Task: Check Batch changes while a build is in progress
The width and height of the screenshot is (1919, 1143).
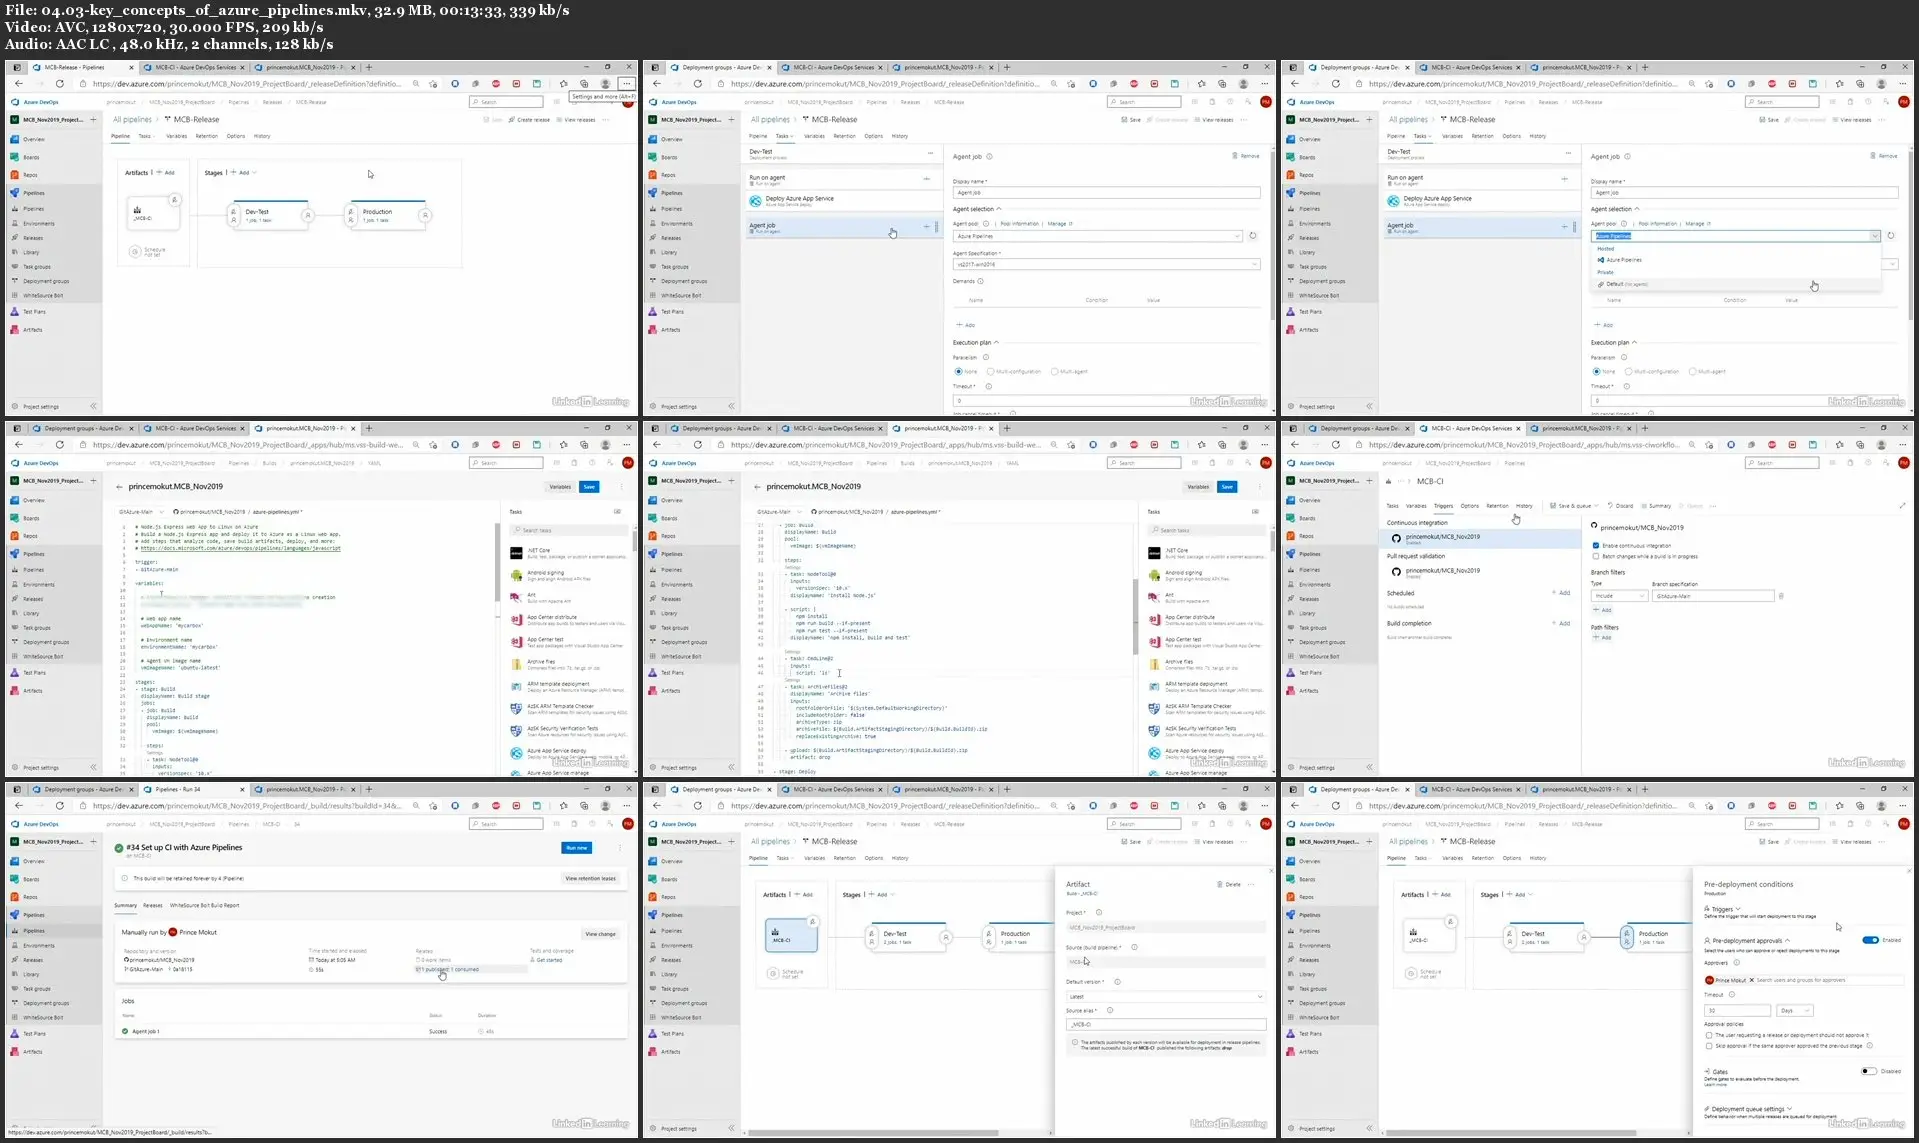Action: tap(1596, 556)
